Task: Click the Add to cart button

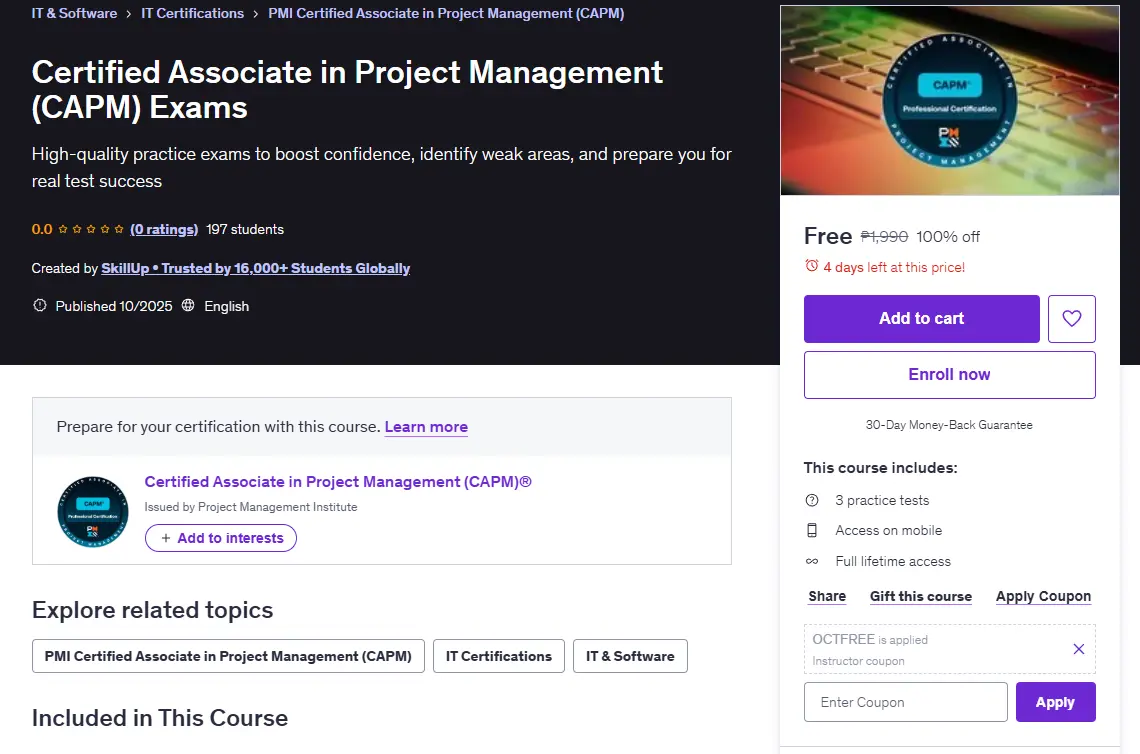Action: click(921, 318)
